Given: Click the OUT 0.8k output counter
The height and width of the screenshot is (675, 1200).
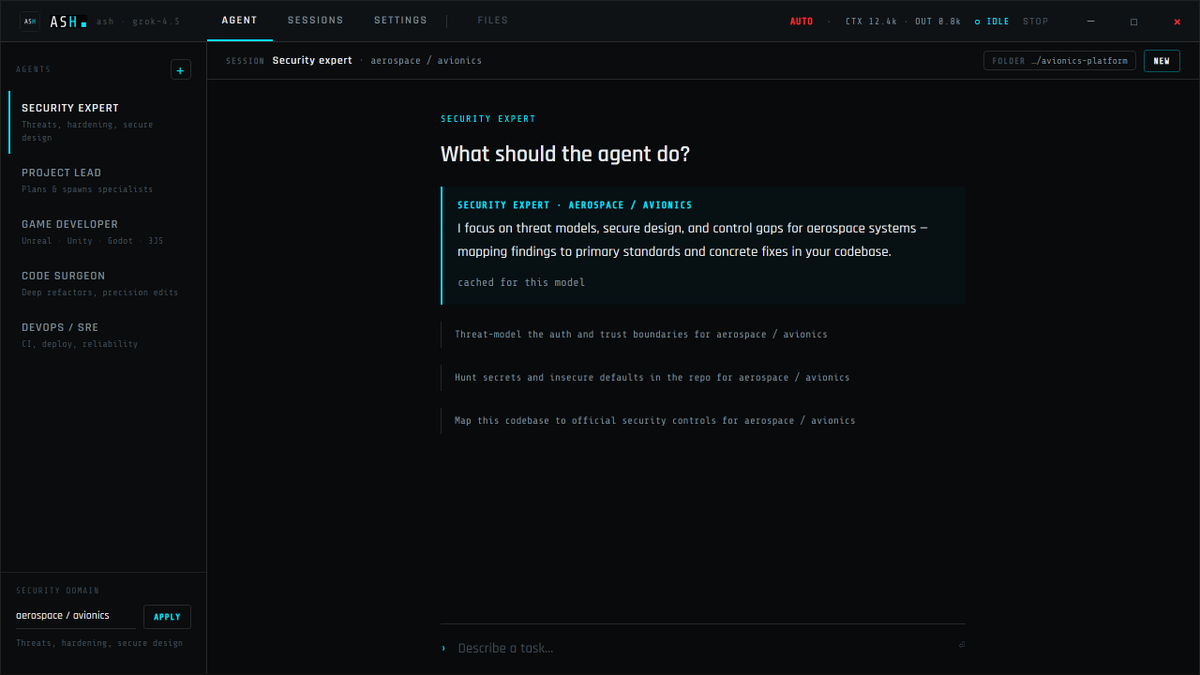Looking at the screenshot, I should point(938,21).
